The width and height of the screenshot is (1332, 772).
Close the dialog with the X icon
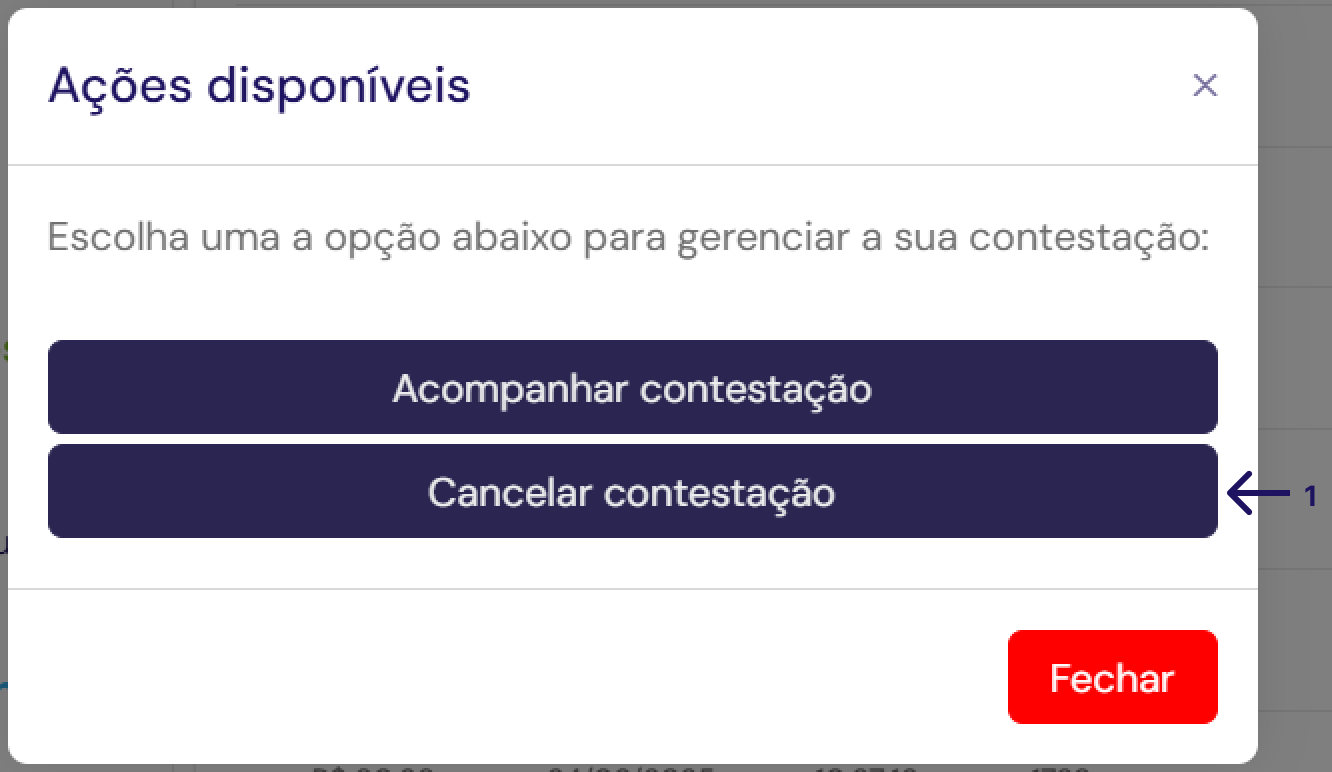(x=1205, y=86)
